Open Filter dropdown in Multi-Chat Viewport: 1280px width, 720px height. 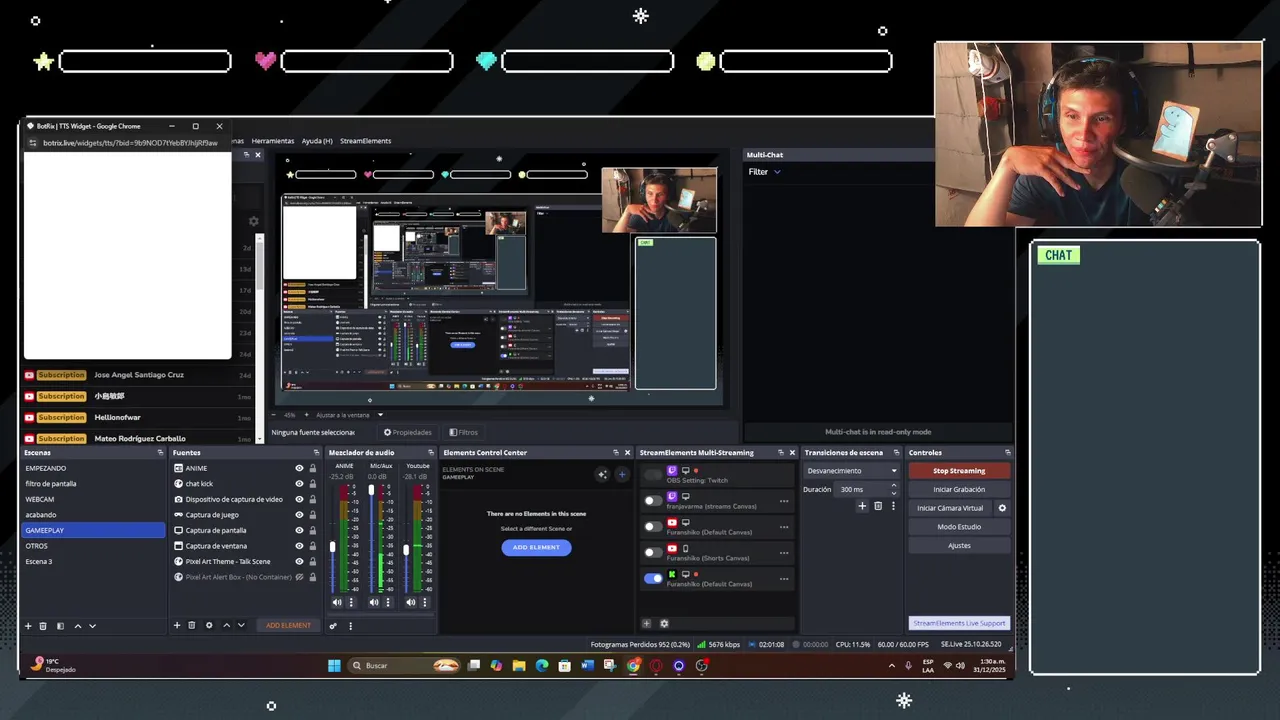[x=764, y=172]
